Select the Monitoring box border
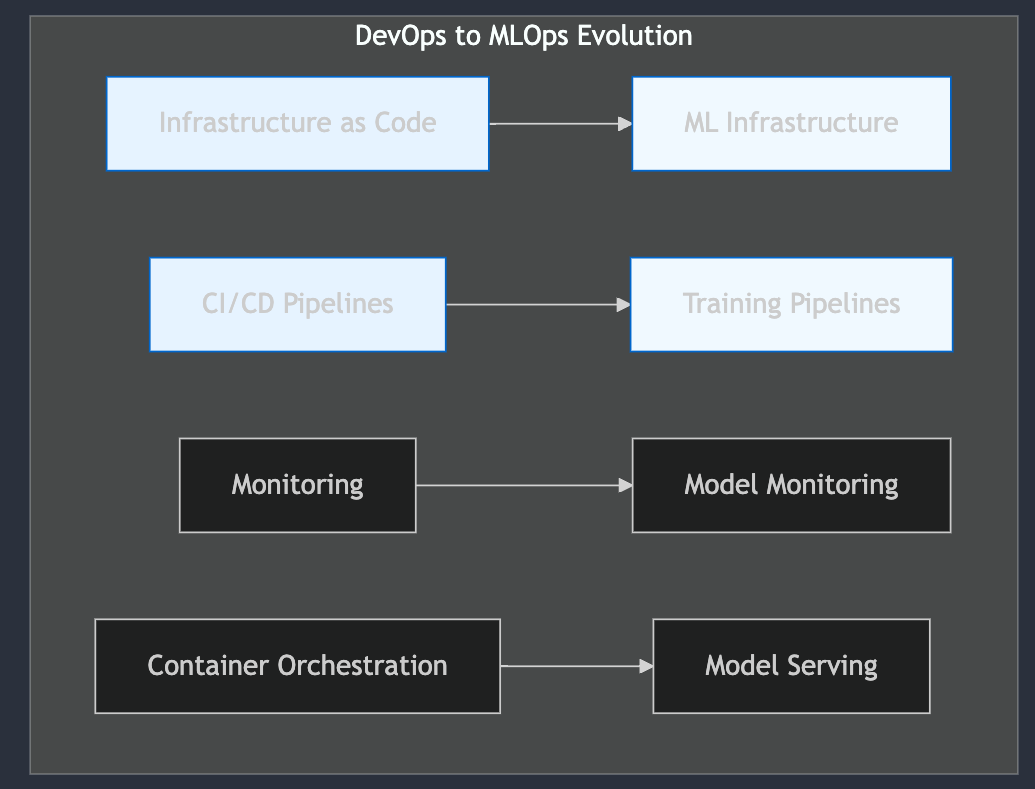The image size is (1035, 789). (297, 439)
